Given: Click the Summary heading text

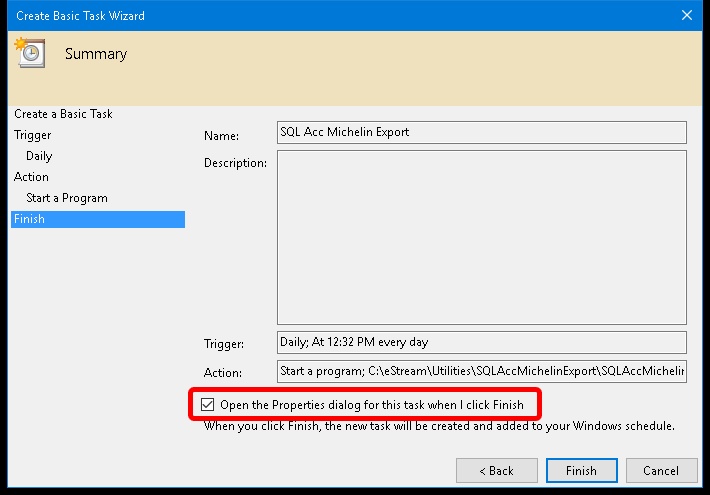Looking at the screenshot, I should (x=96, y=54).
